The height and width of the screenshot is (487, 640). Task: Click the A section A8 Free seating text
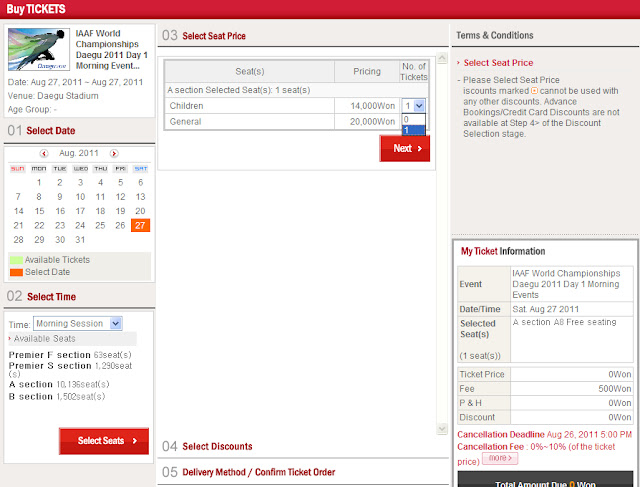coord(564,322)
